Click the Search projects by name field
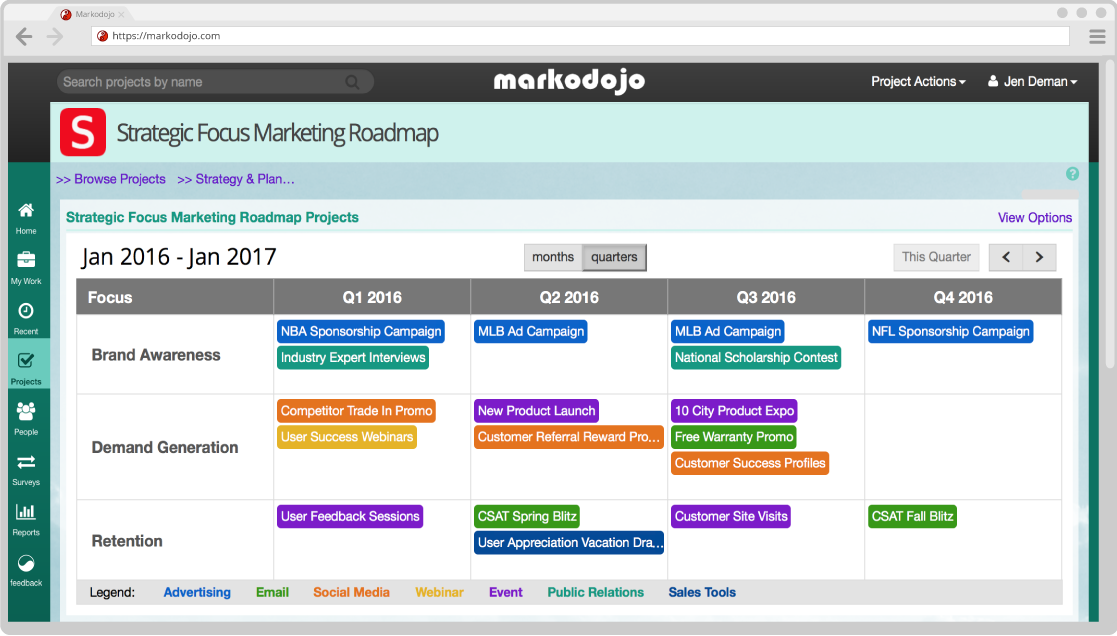Viewport: 1117px width, 636px height. click(203, 82)
